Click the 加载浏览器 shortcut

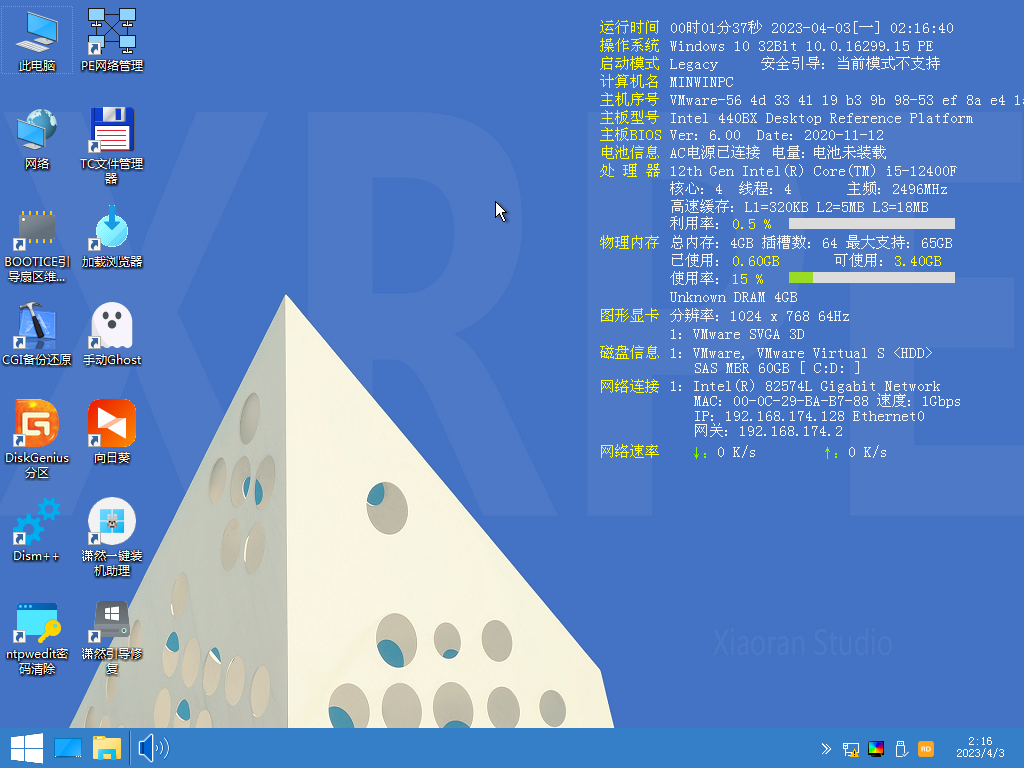coord(111,230)
